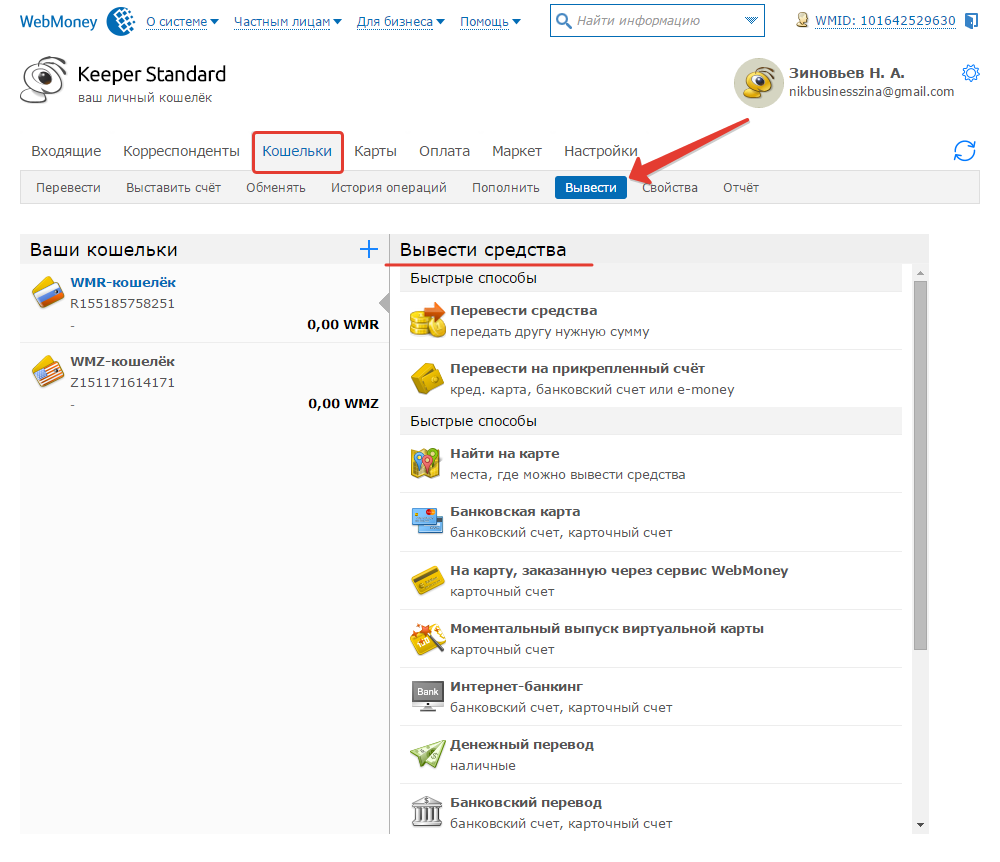
Task: Click the WMR-кошелёк link
Action: pyautogui.click(x=123, y=282)
